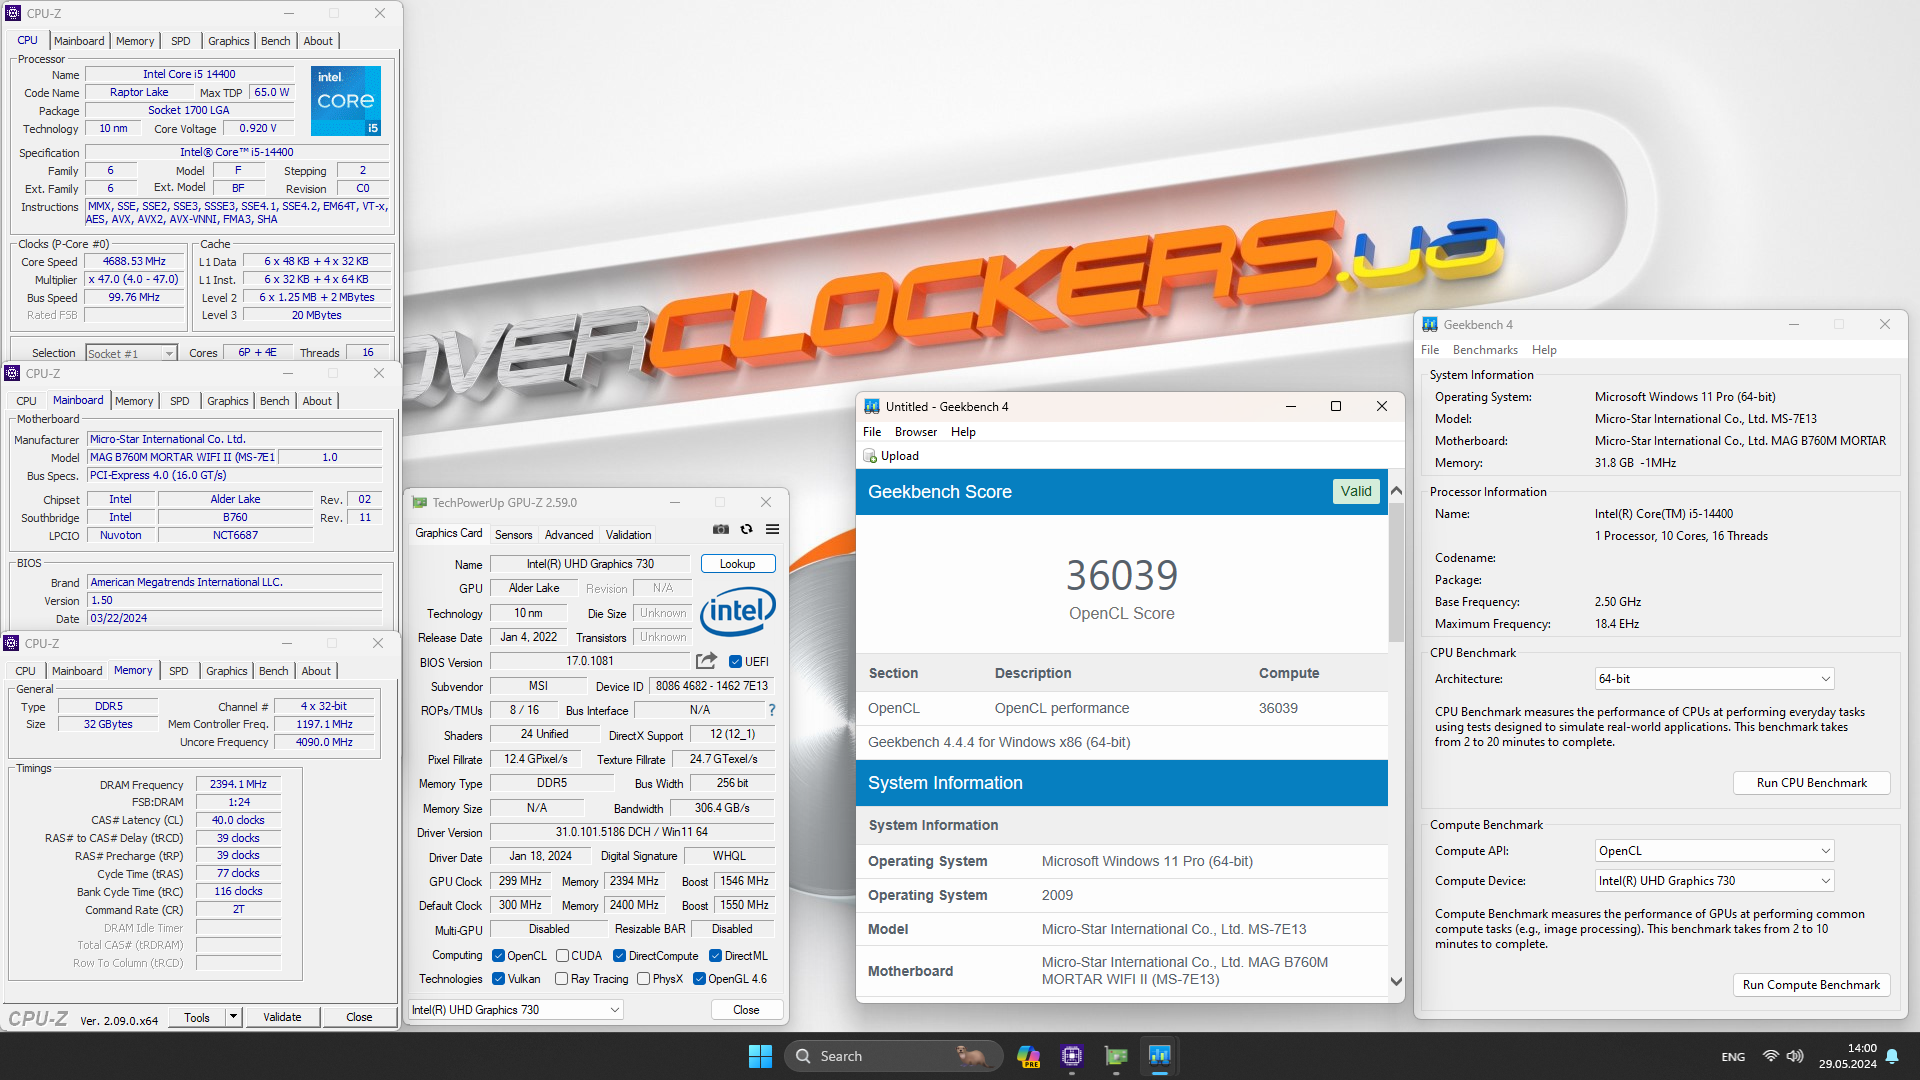Open the Socket #1 selection dropdown

pos(131,353)
